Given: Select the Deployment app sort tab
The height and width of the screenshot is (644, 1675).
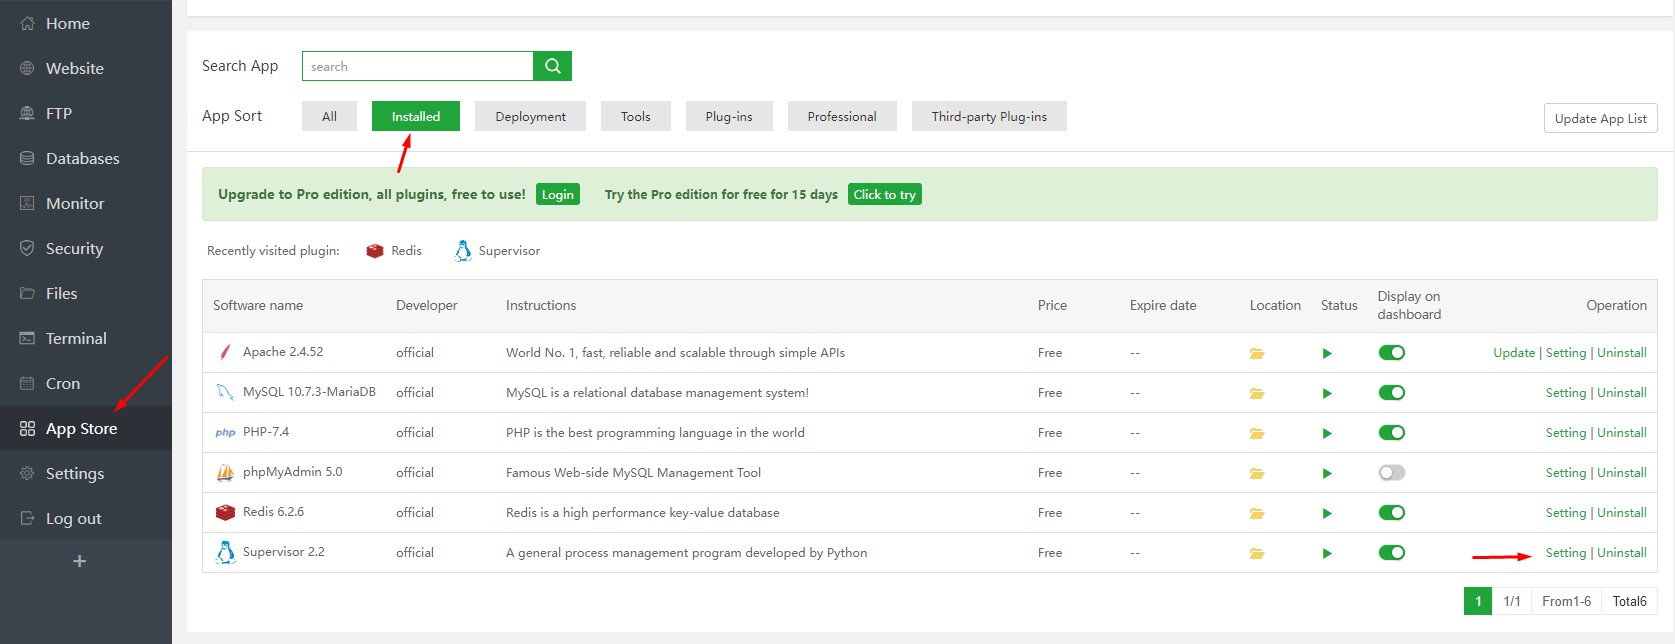Looking at the screenshot, I should 530,116.
